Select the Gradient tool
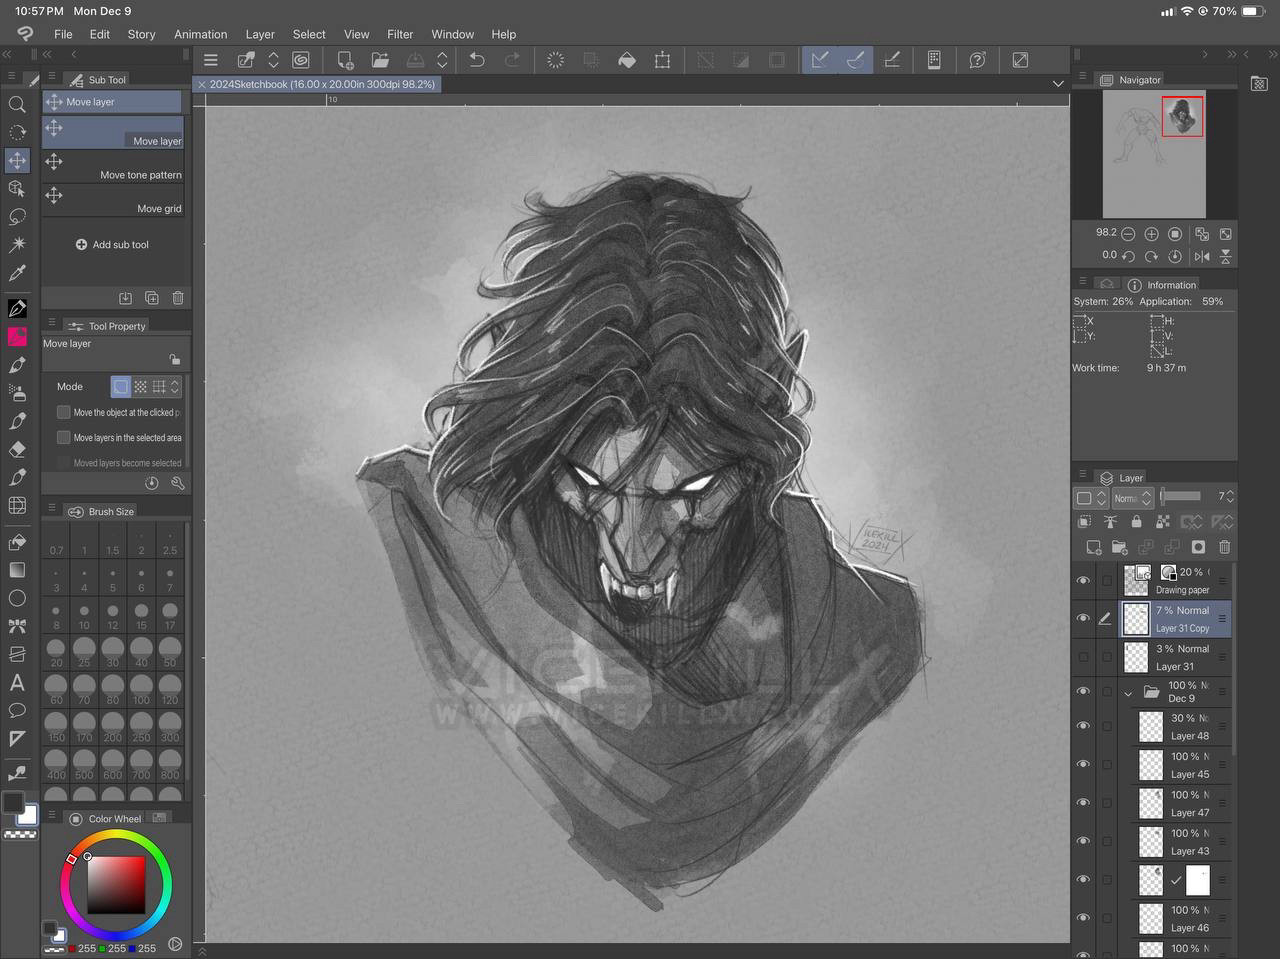 tap(17, 570)
